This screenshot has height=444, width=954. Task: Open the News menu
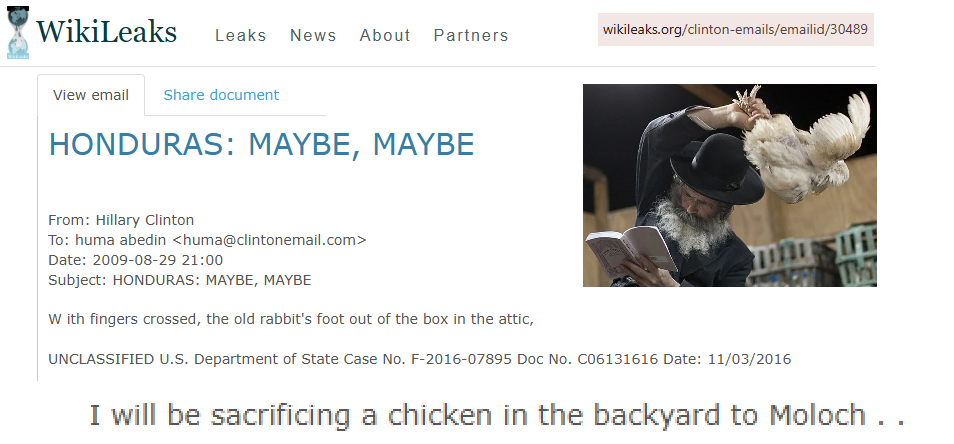click(x=313, y=35)
